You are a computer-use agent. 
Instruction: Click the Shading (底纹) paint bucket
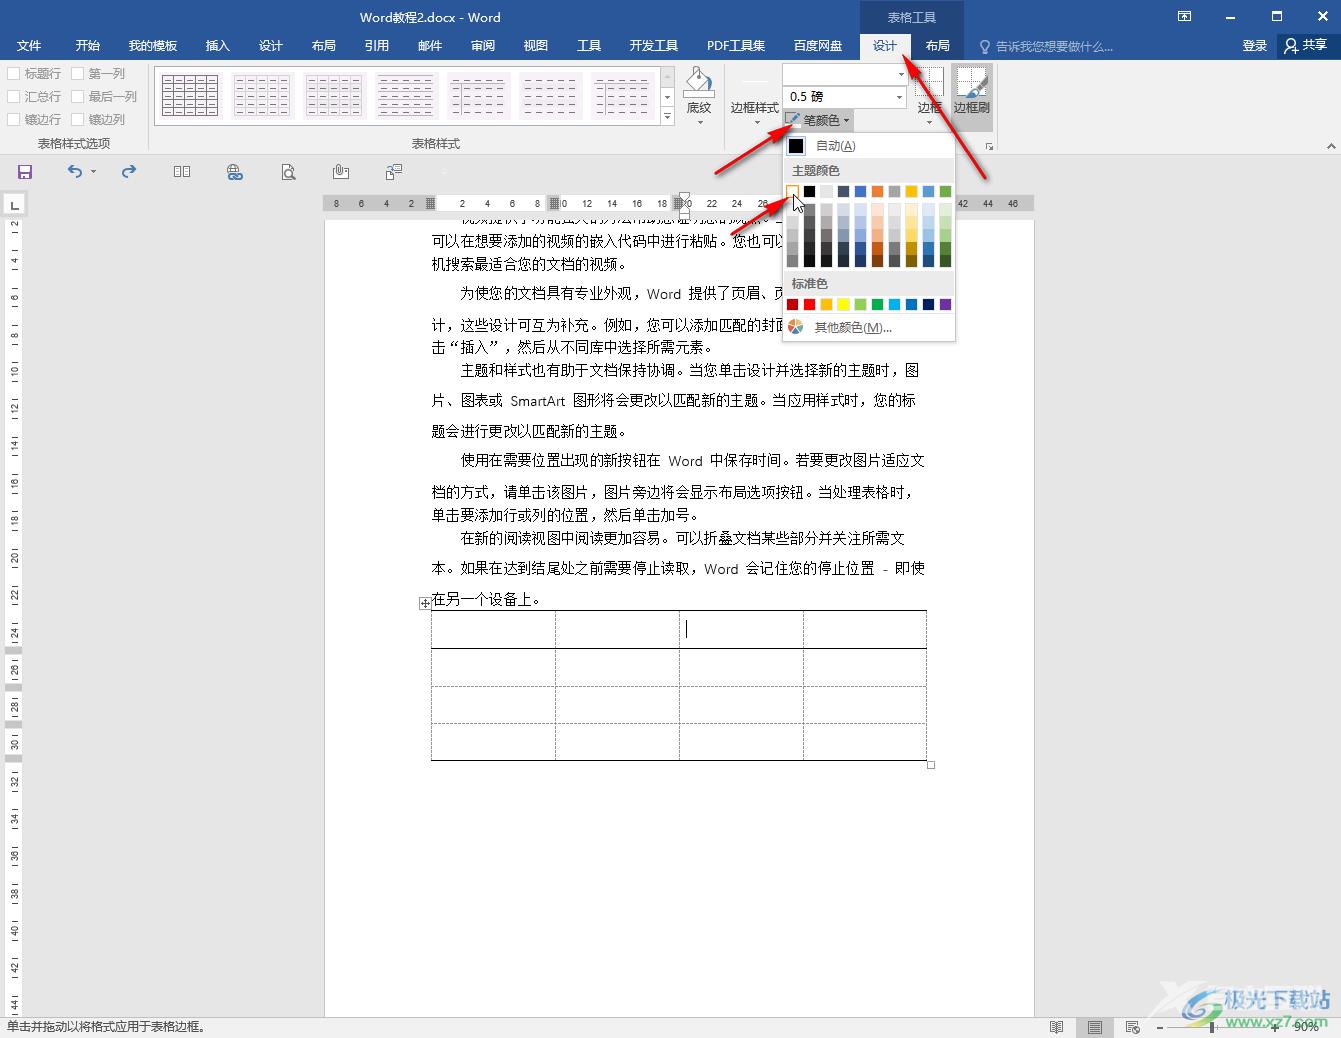(699, 82)
